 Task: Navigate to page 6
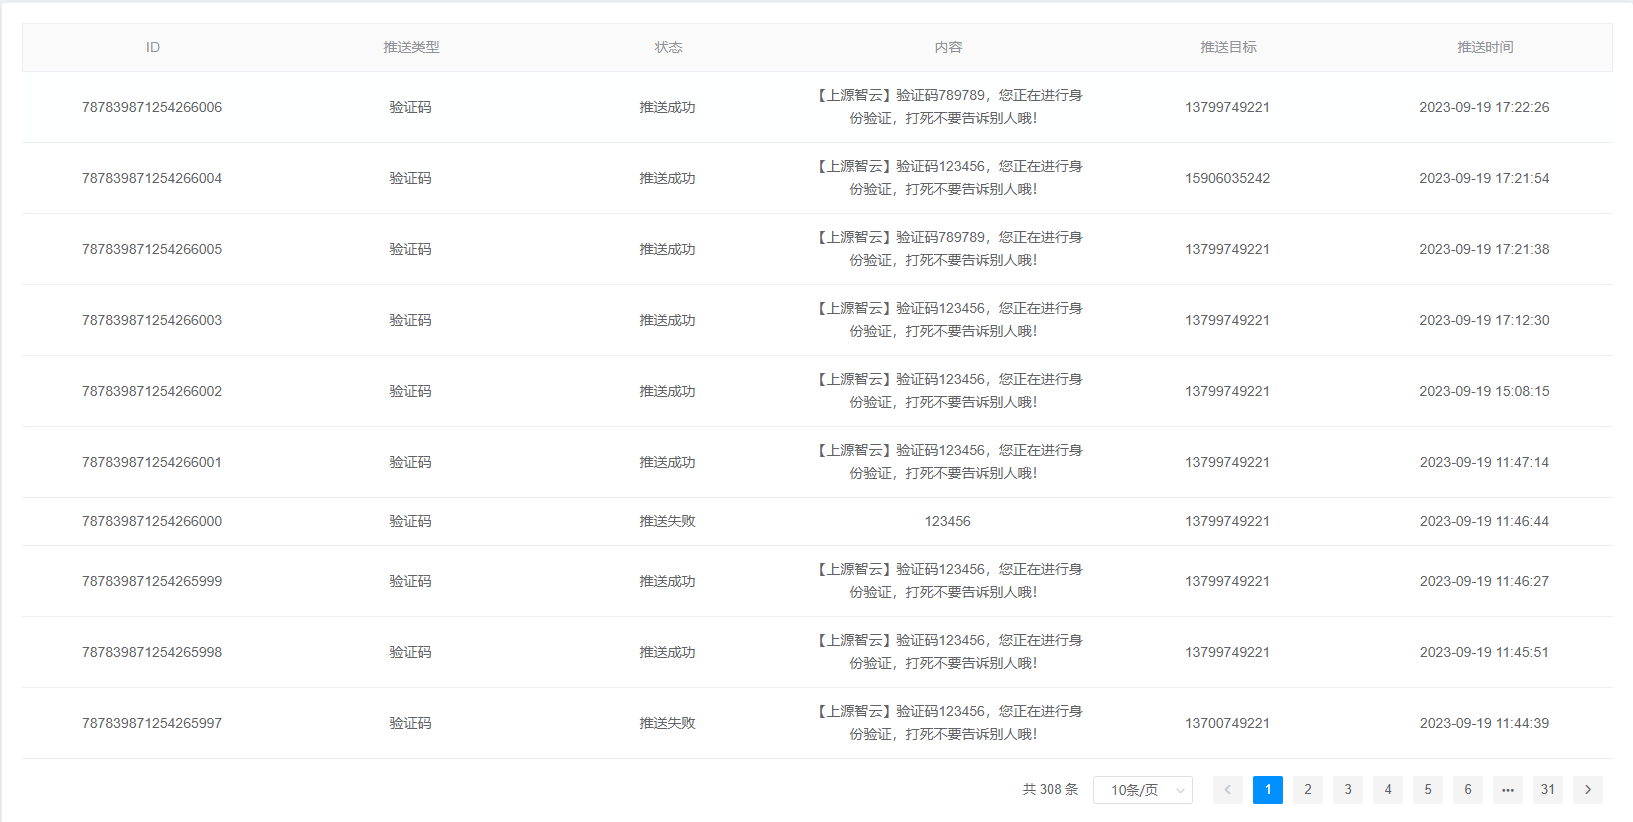(x=1467, y=790)
